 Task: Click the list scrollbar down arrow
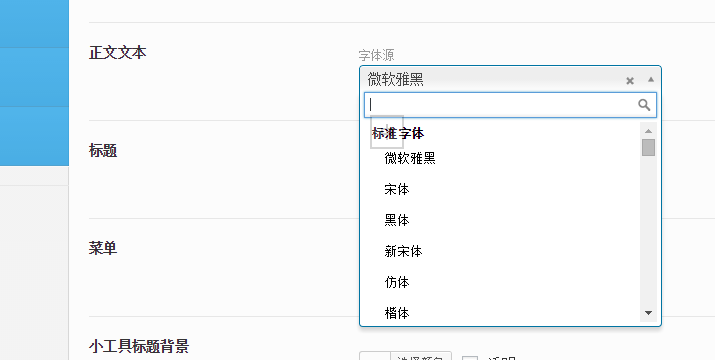coord(648,313)
